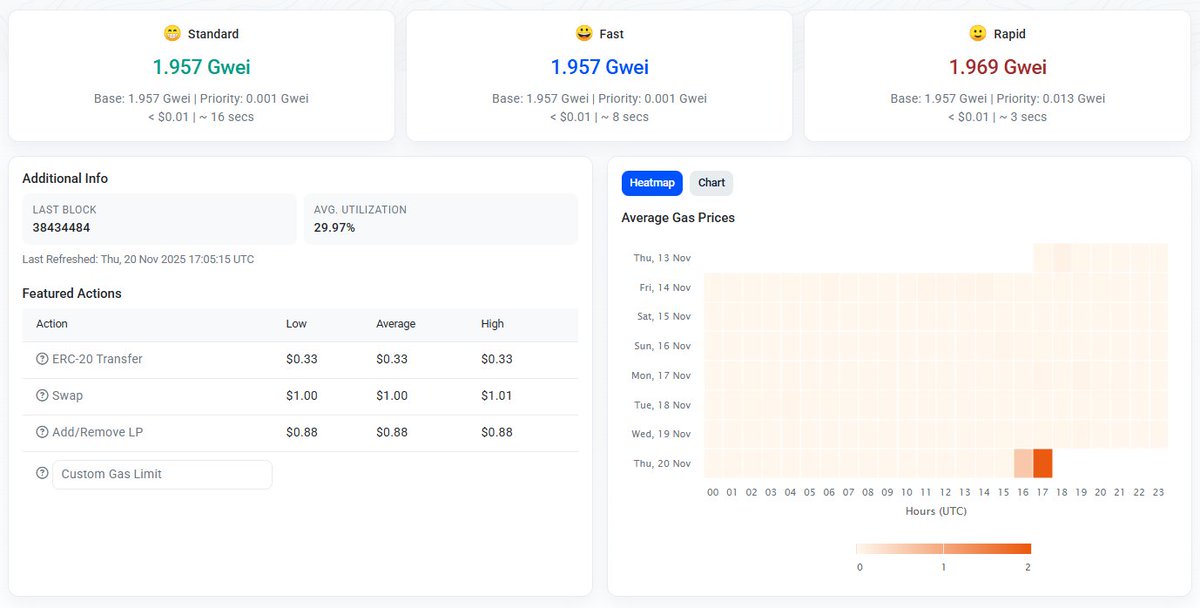The image size is (1200, 608).
Task: Click the heatmap color scale legend bar
Action: 943,548
